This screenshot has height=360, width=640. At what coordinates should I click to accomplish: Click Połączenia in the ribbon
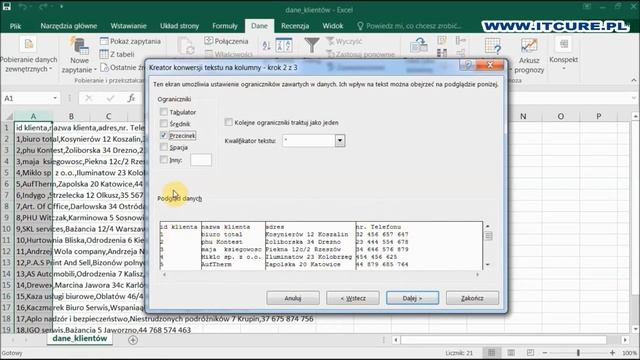pyautogui.click(x=227, y=41)
